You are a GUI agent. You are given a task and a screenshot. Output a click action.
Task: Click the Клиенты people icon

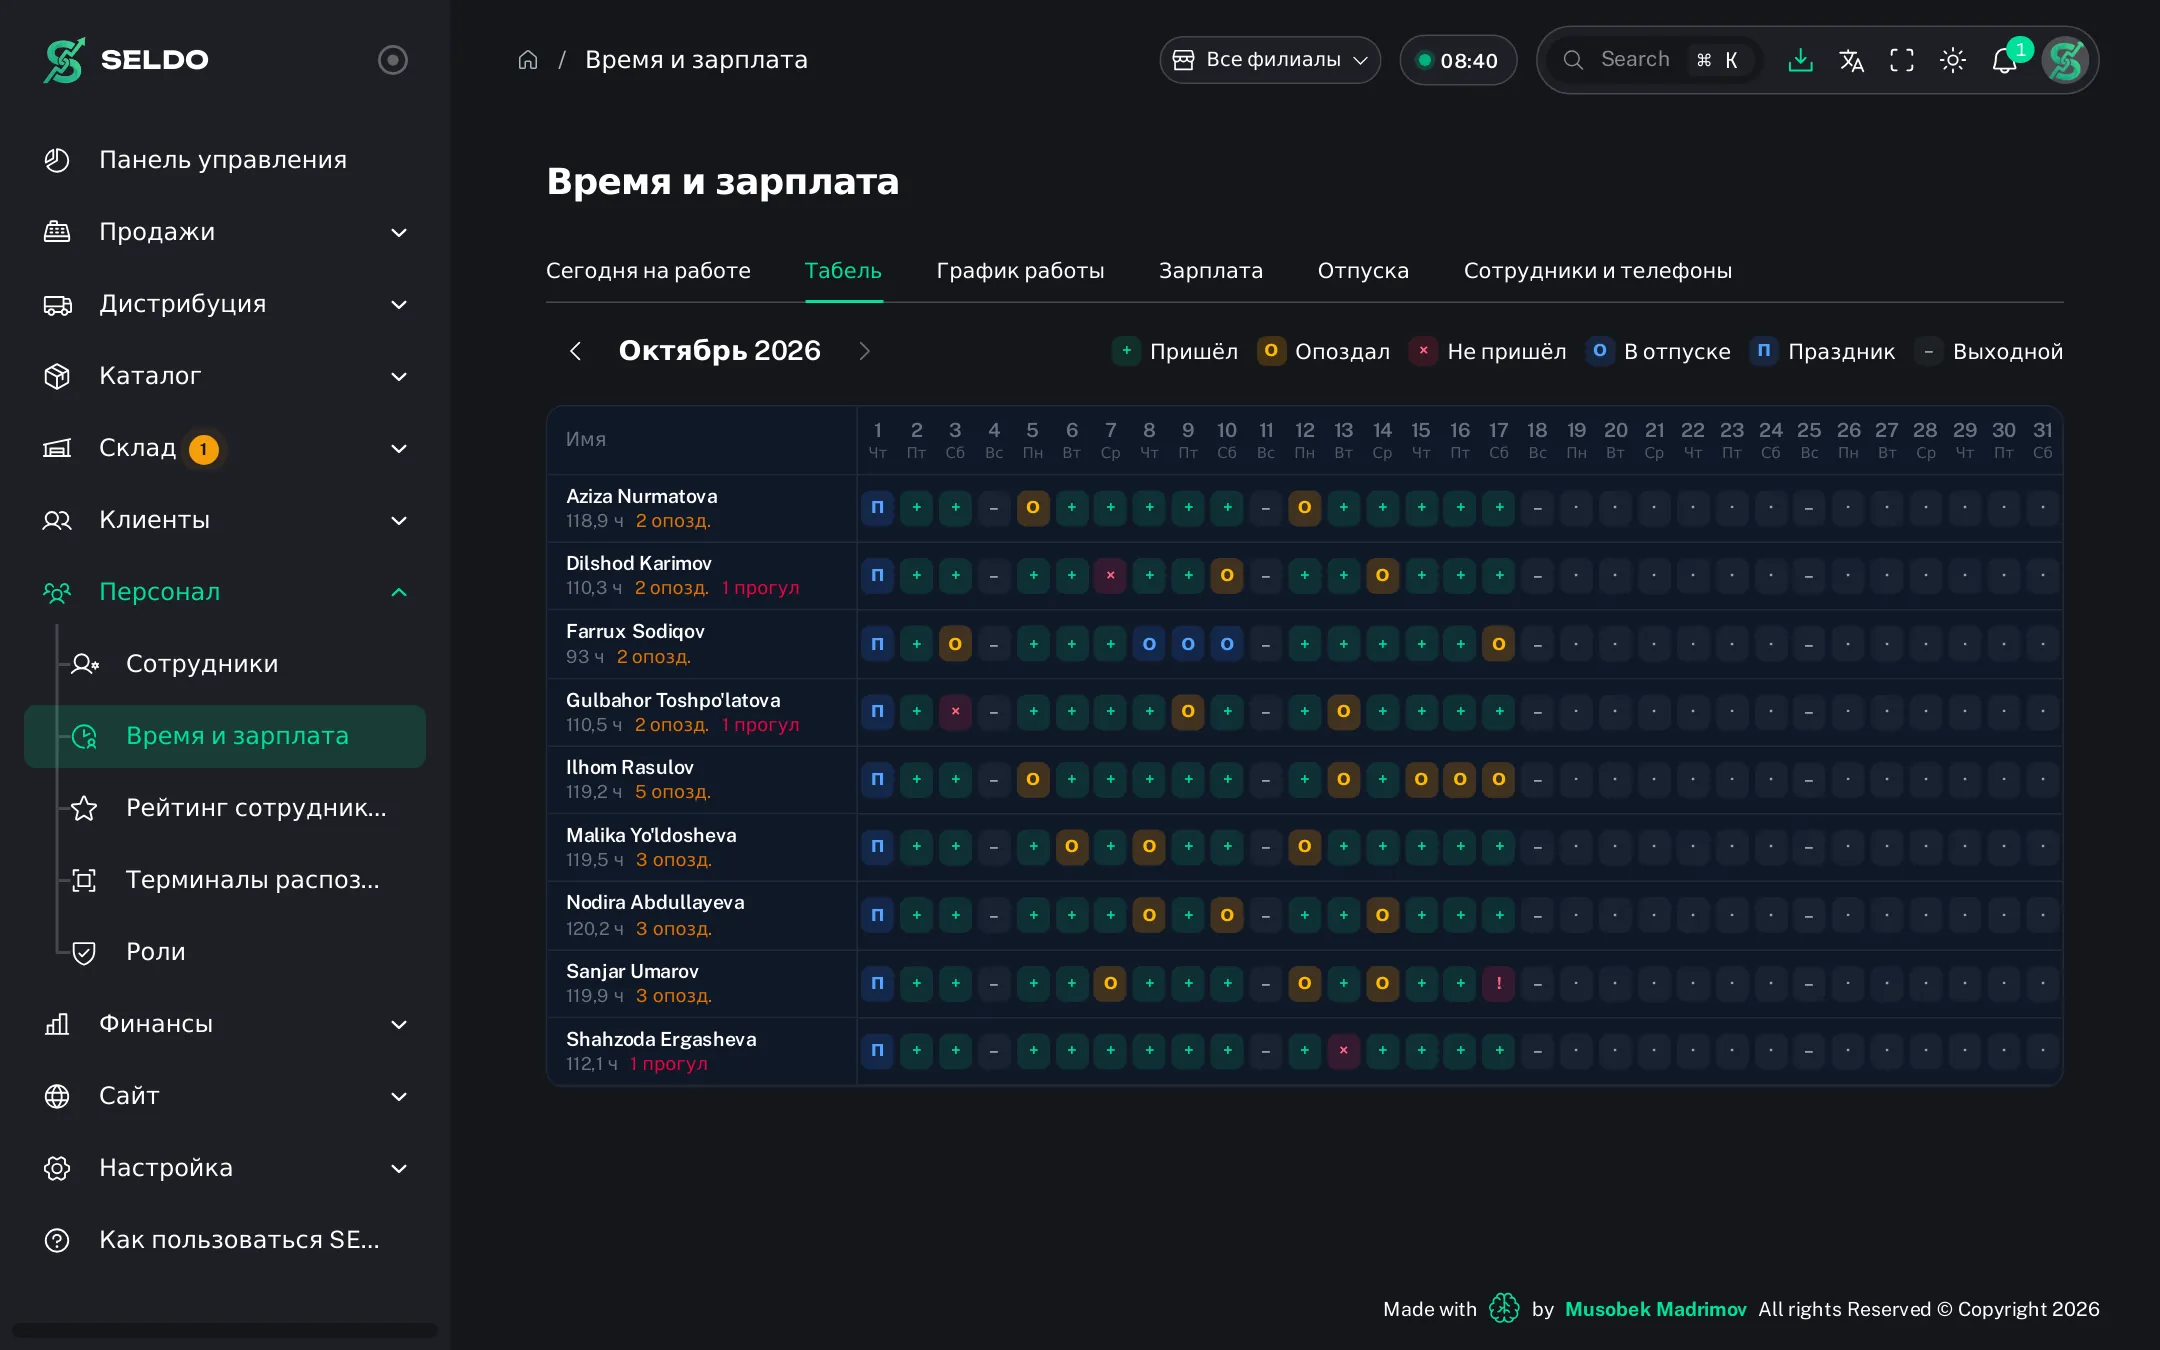pyautogui.click(x=57, y=520)
